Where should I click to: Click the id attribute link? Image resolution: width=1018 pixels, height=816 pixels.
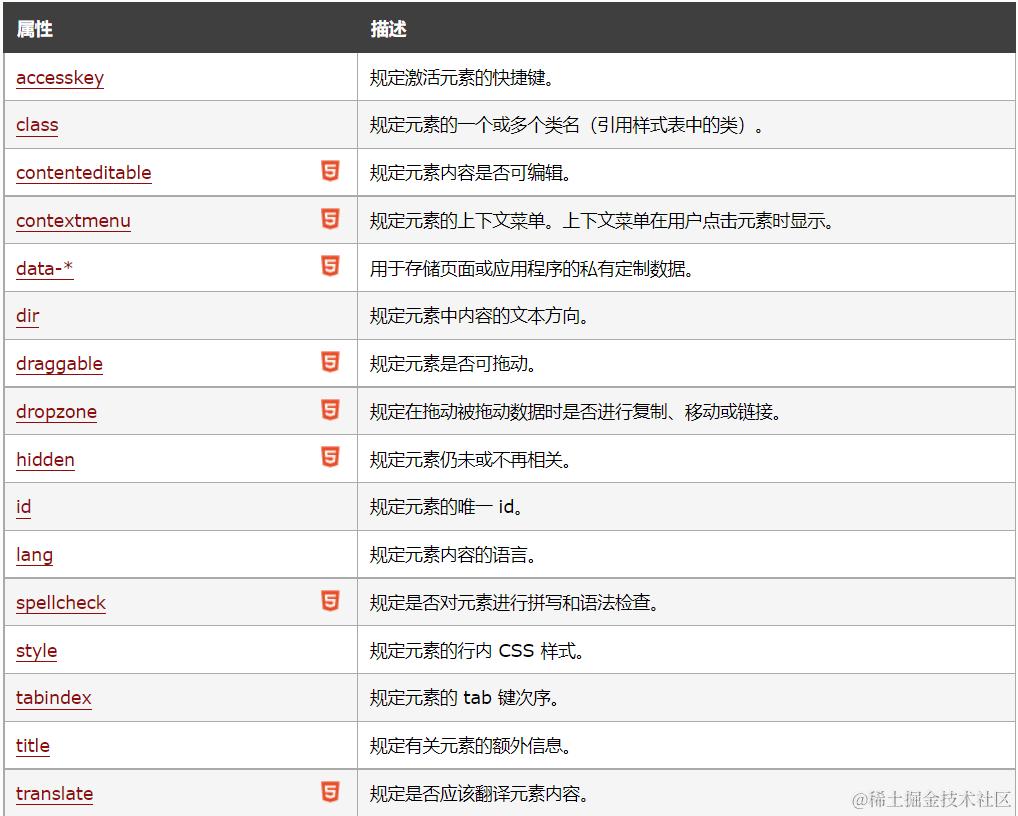click(x=23, y=508)
